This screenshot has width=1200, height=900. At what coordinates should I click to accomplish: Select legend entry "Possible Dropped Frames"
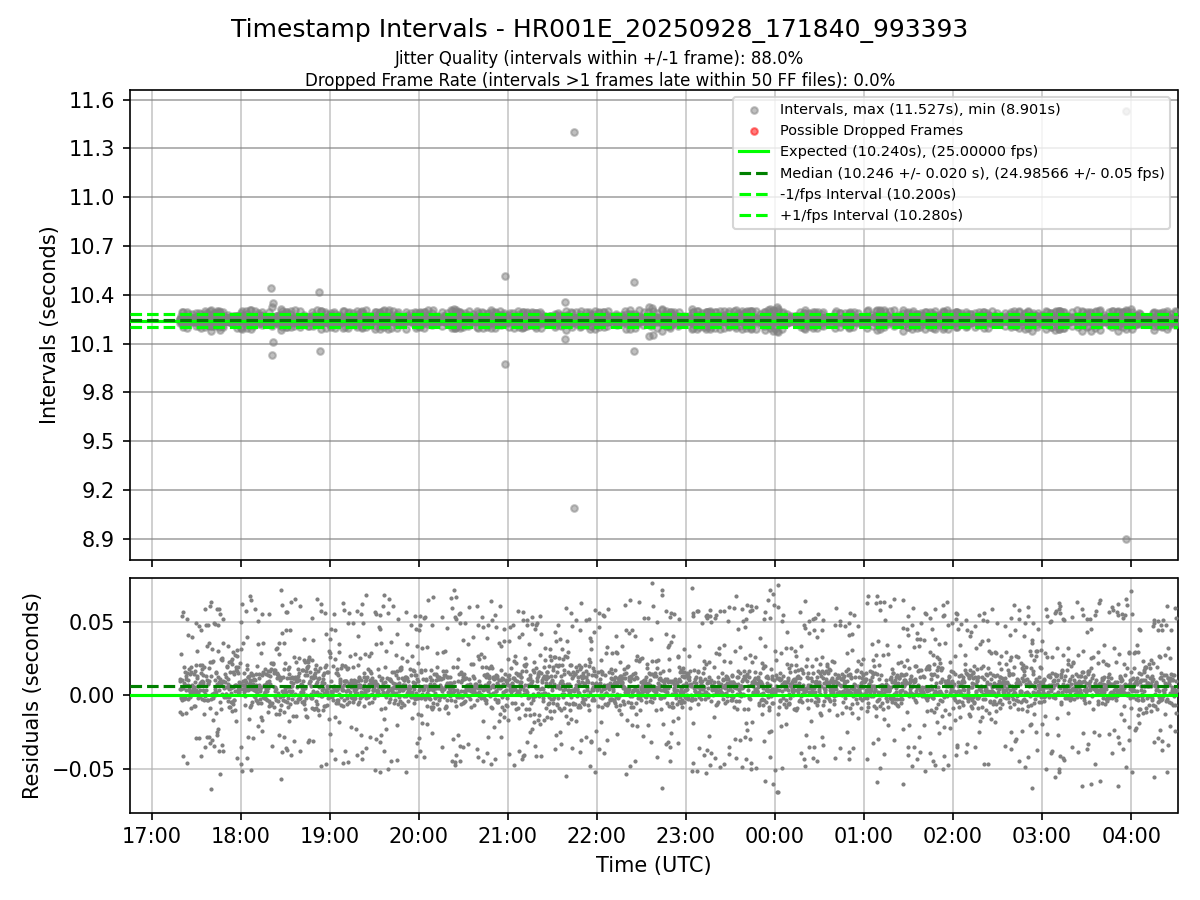coord(871,130)
